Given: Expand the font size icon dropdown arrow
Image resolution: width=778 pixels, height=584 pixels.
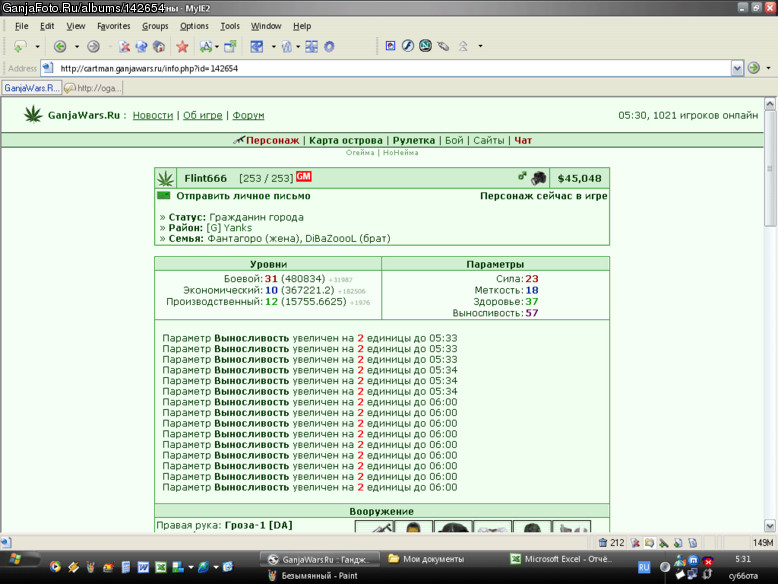Looking at the screenshot, I should point(217,47).
